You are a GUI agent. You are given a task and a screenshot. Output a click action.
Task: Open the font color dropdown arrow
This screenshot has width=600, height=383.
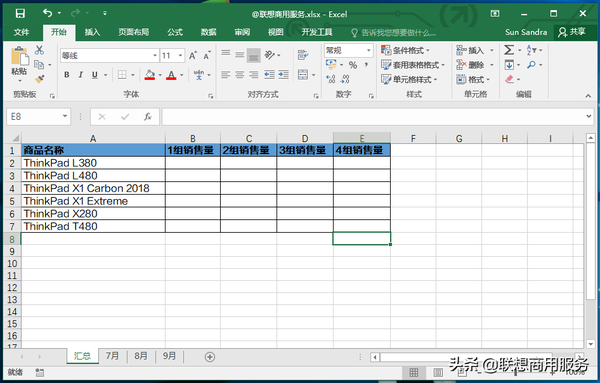click(x=182, y=75)
